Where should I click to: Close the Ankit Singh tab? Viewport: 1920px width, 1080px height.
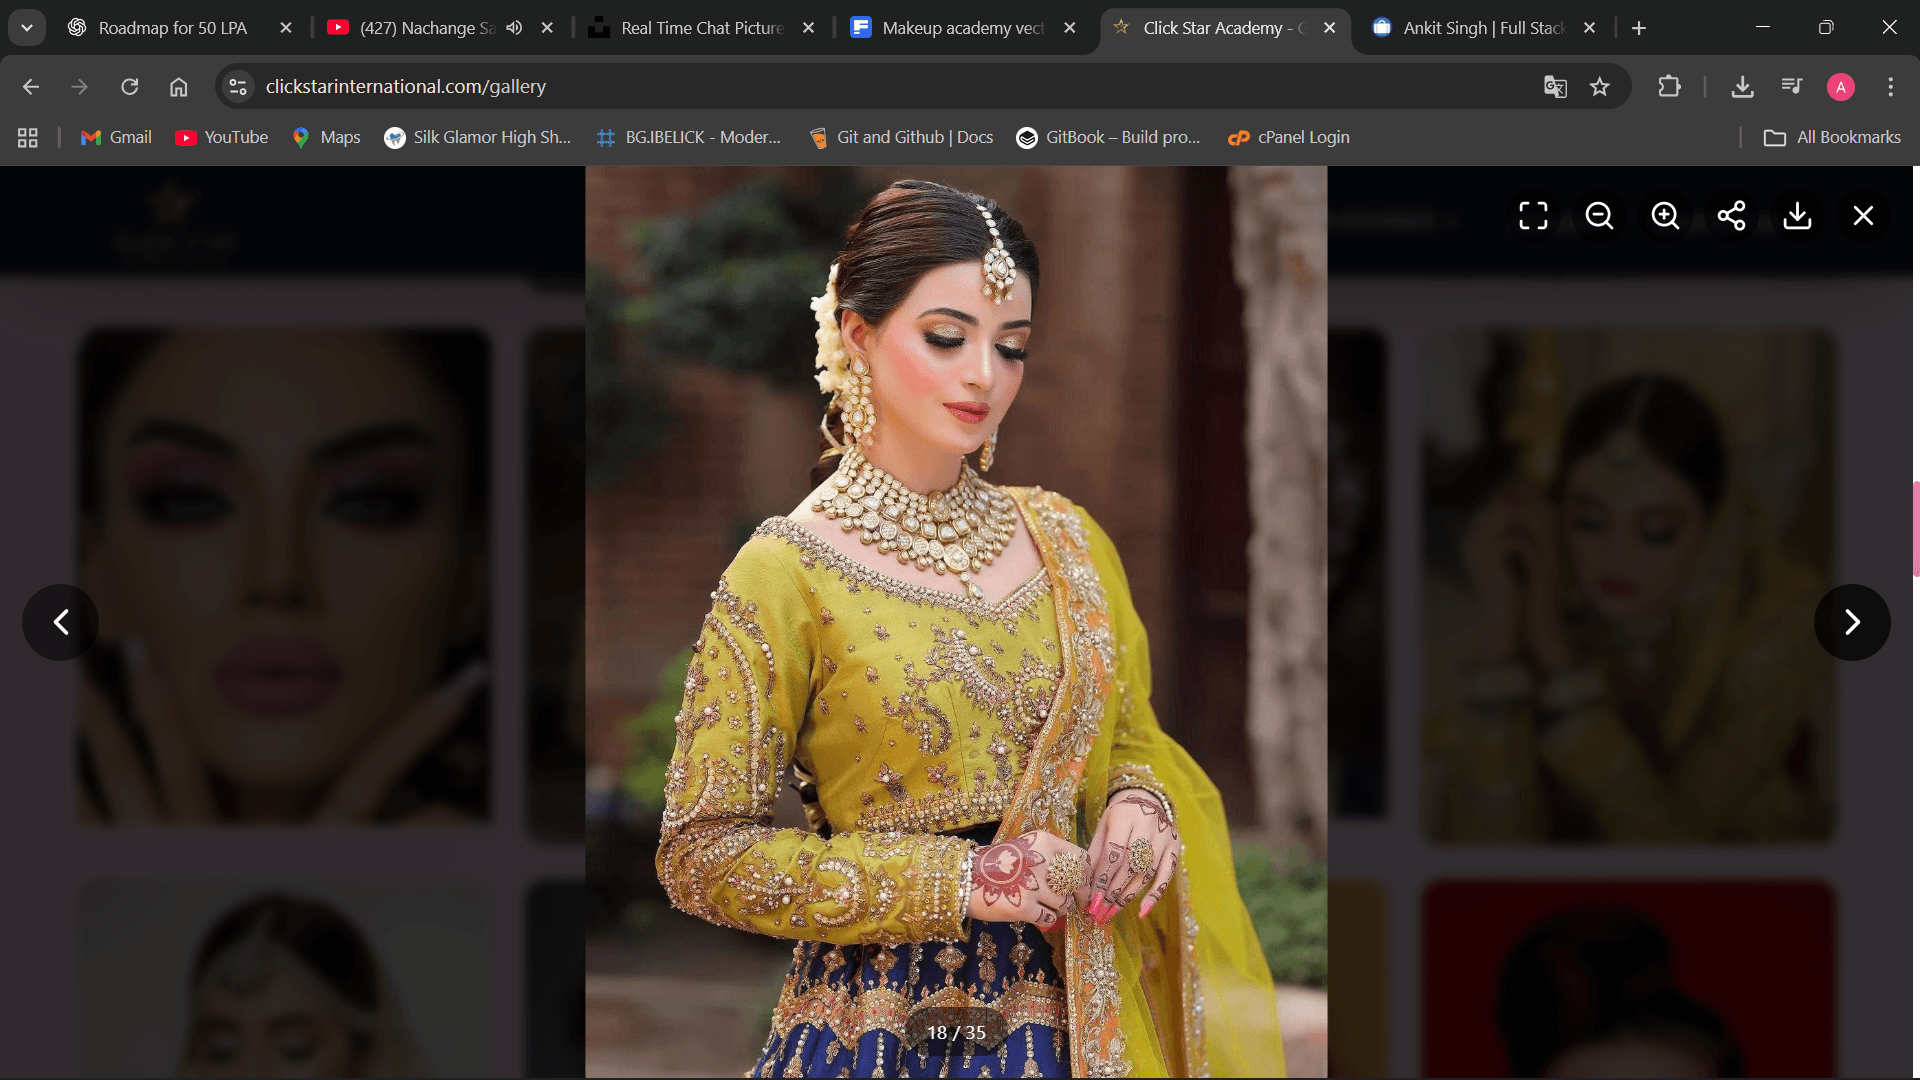pyautogui.click(x=1590, y=28)
